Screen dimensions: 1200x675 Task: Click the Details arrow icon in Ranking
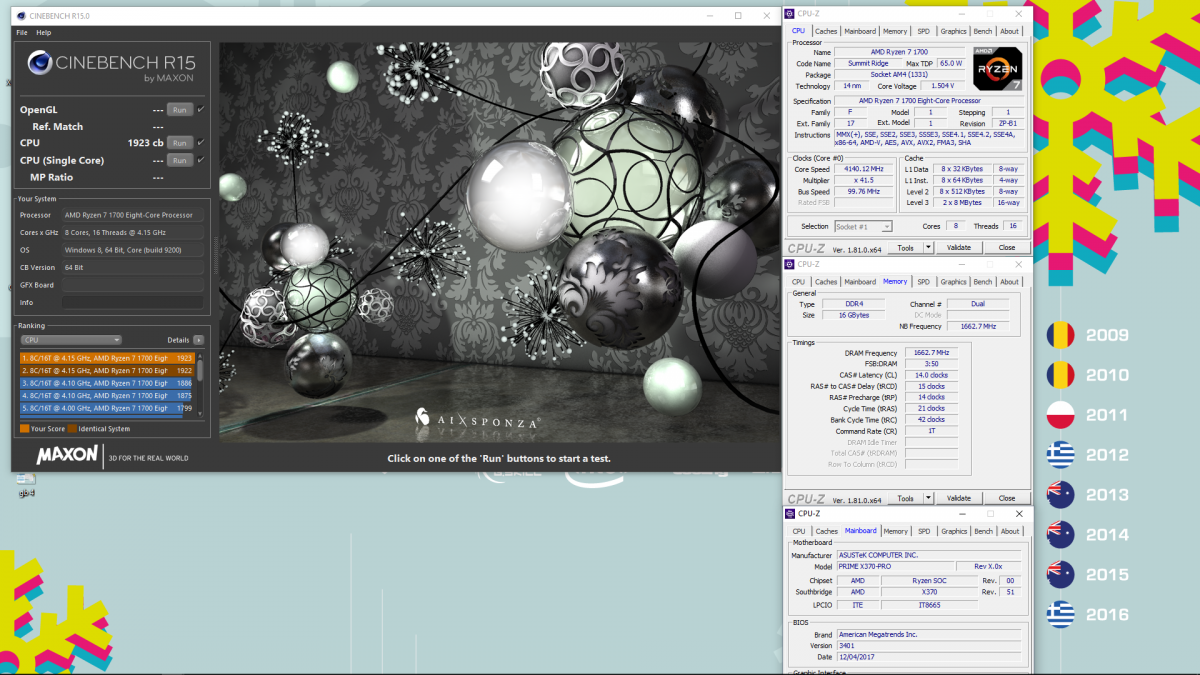point(199,340)
